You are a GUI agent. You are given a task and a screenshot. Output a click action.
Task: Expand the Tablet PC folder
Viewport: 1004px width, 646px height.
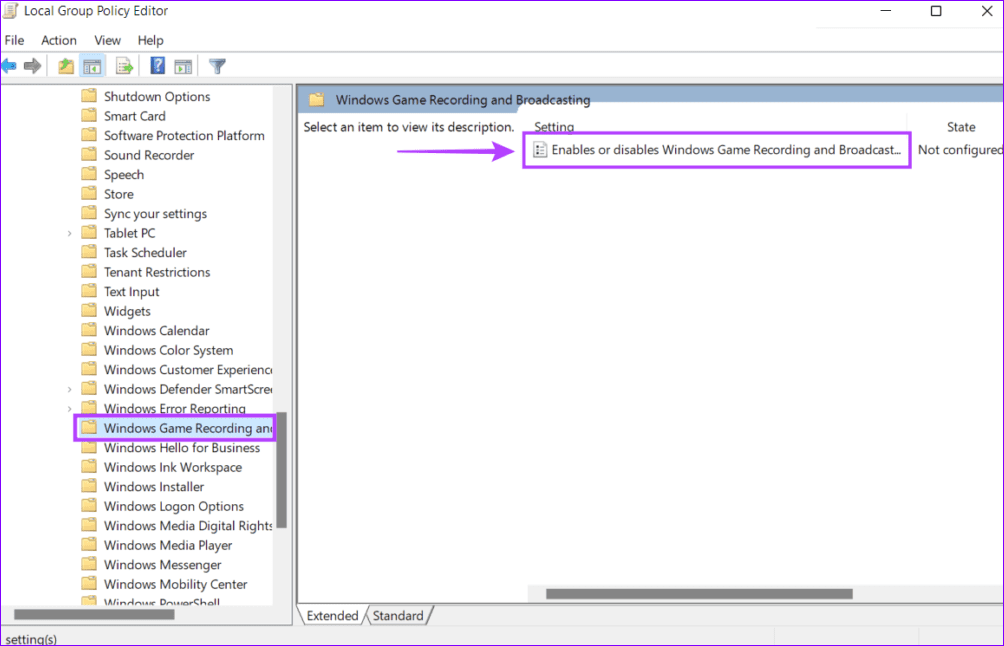69,232
